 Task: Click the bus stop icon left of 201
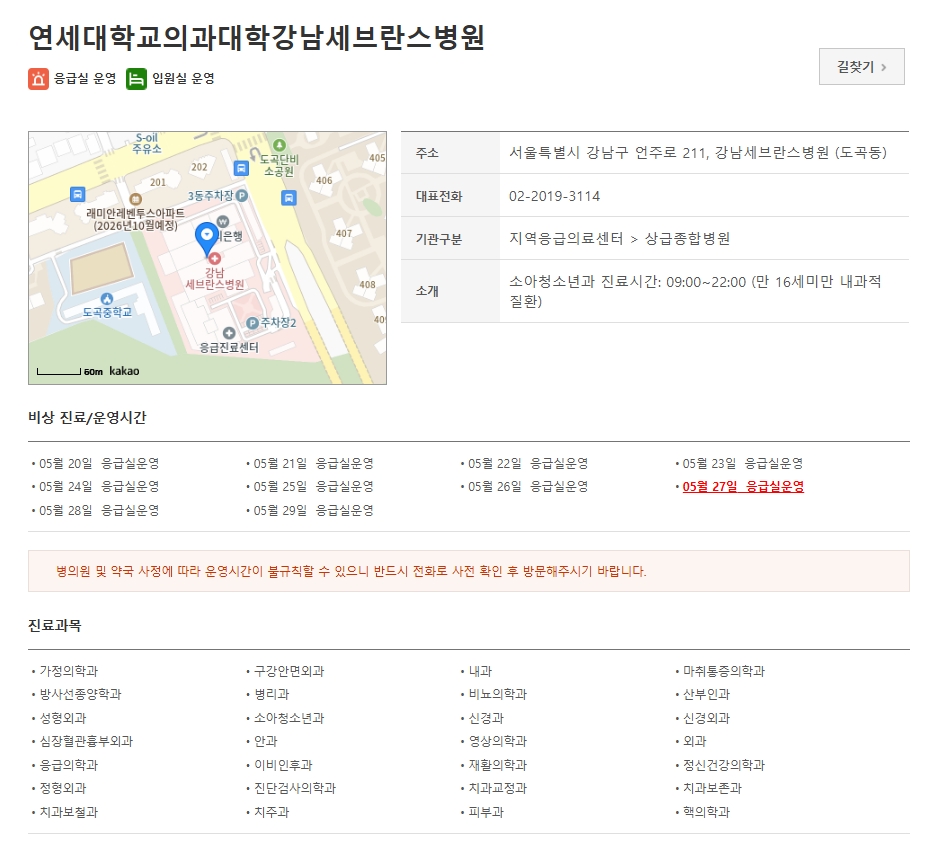(77, 194)
